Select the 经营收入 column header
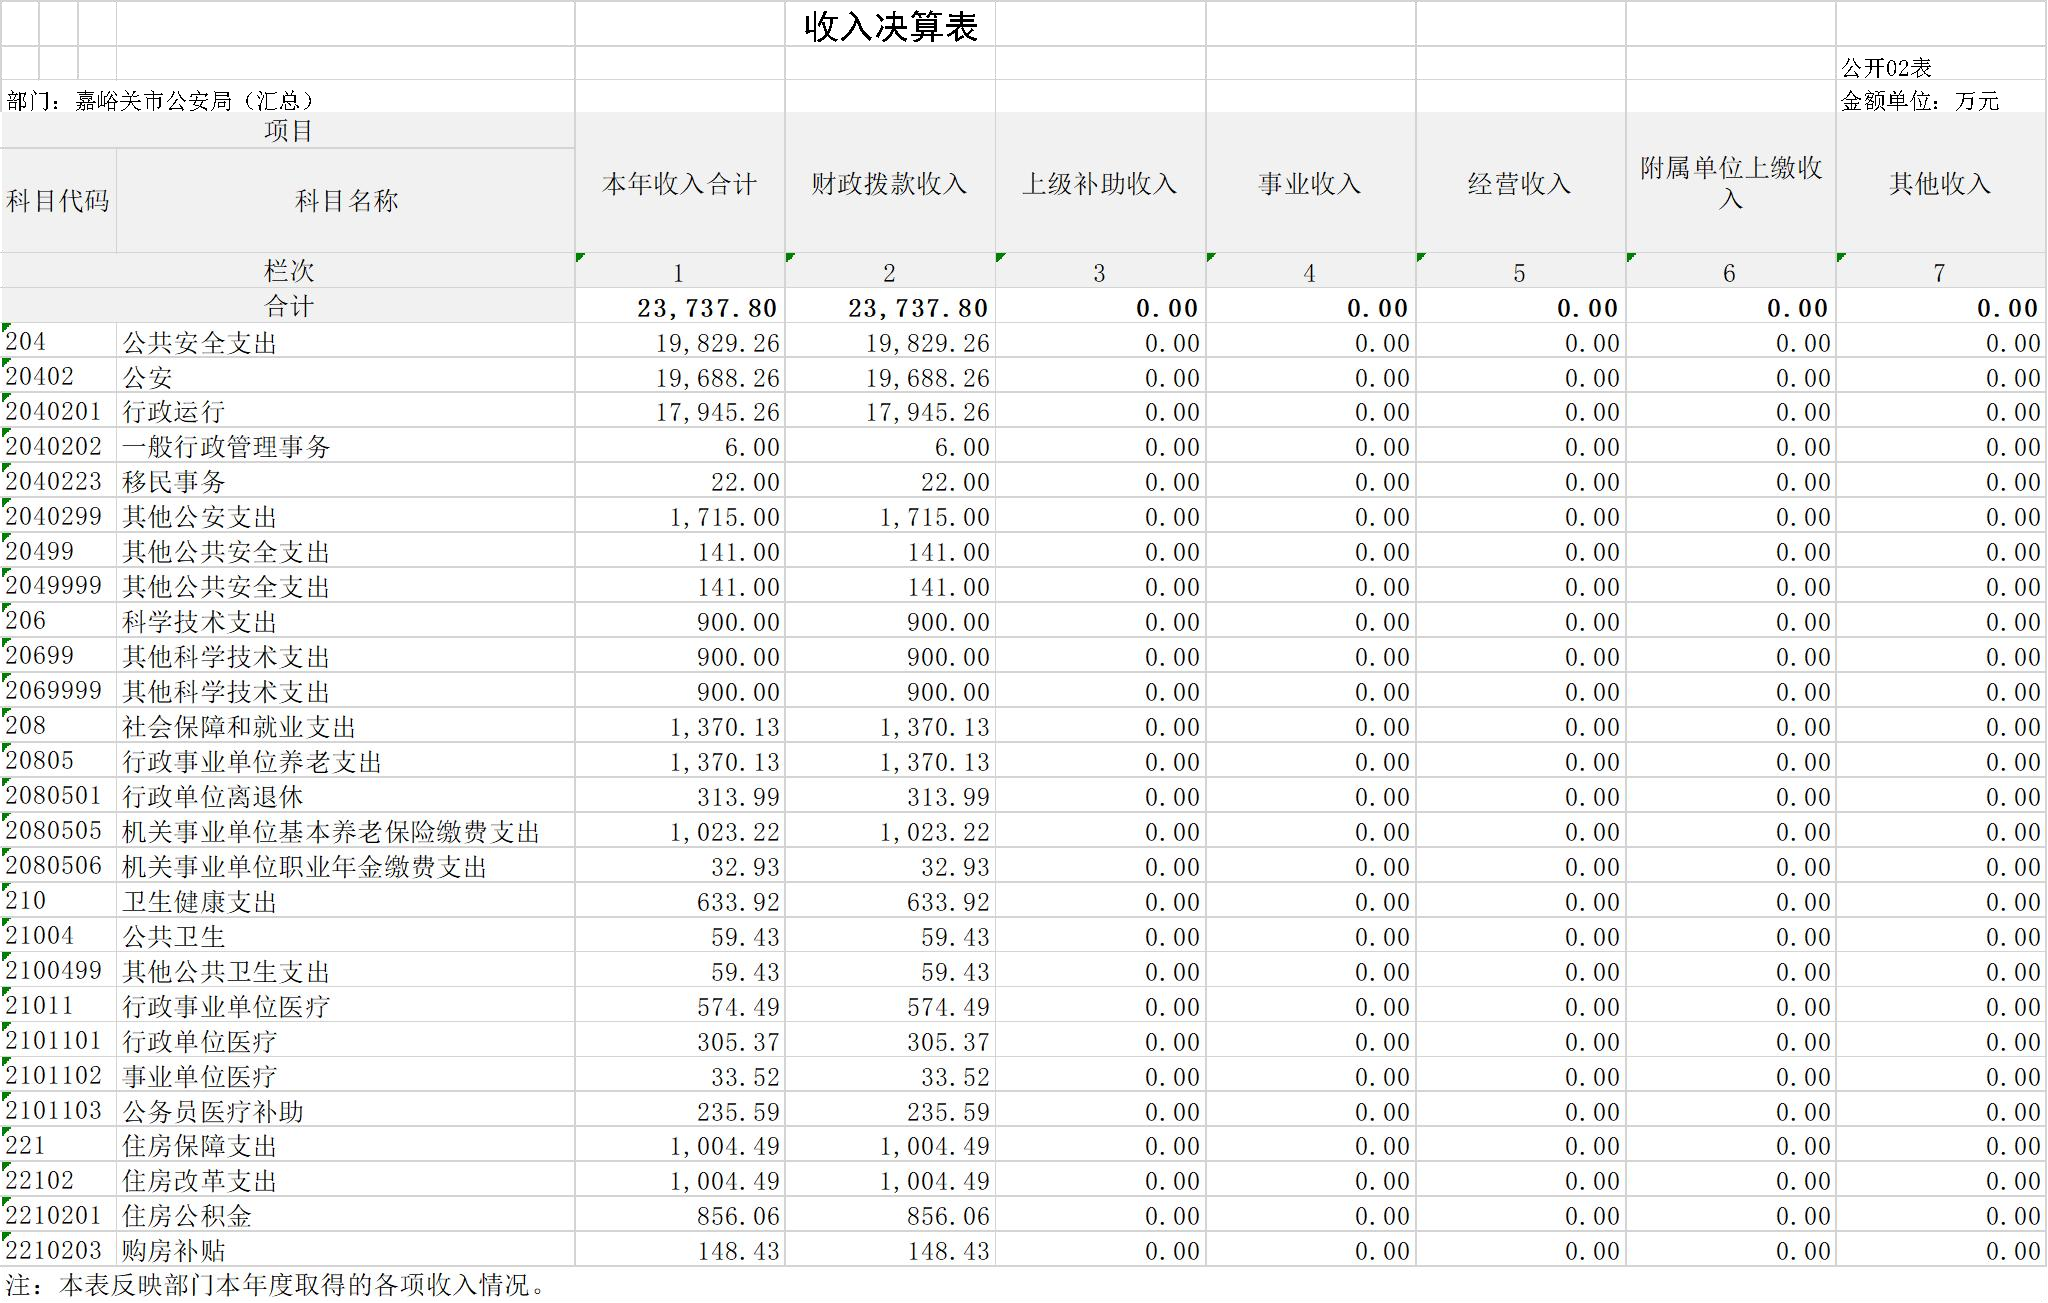Image resolution: width=2048 pixels, height=1303 pixels. [x=1519, y=183]
